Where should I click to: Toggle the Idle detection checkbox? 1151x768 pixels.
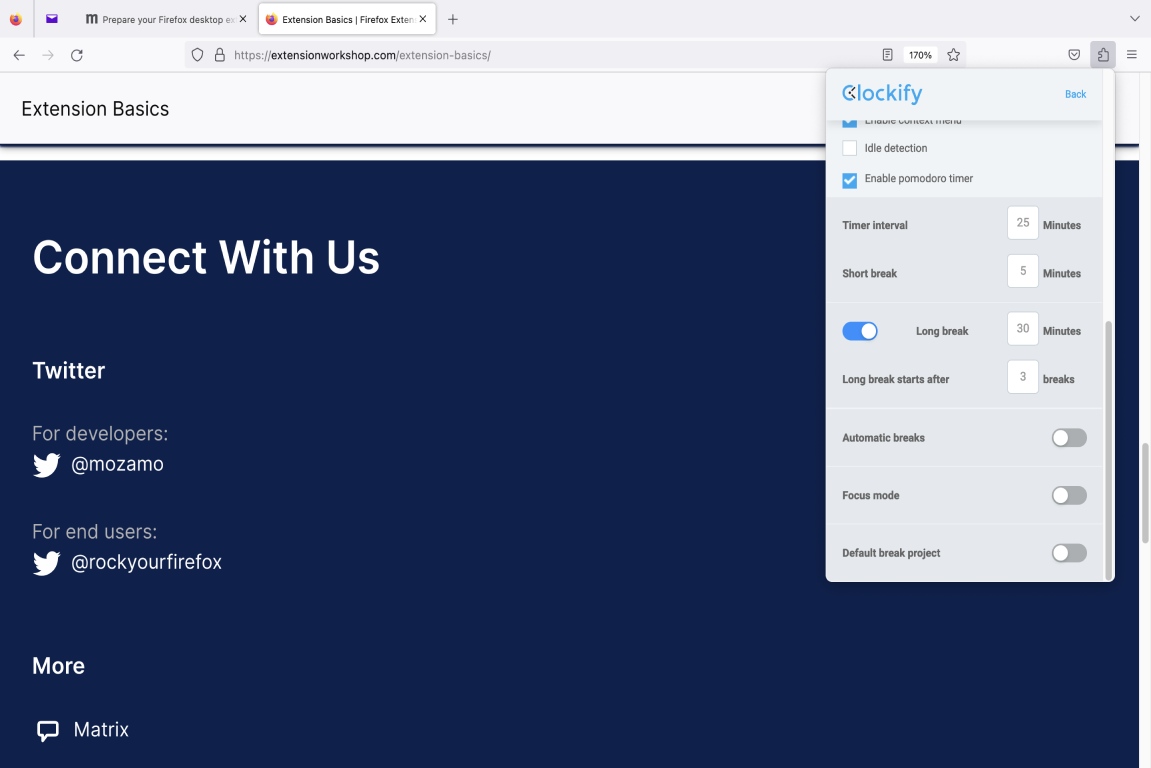[x=849, y=148]
